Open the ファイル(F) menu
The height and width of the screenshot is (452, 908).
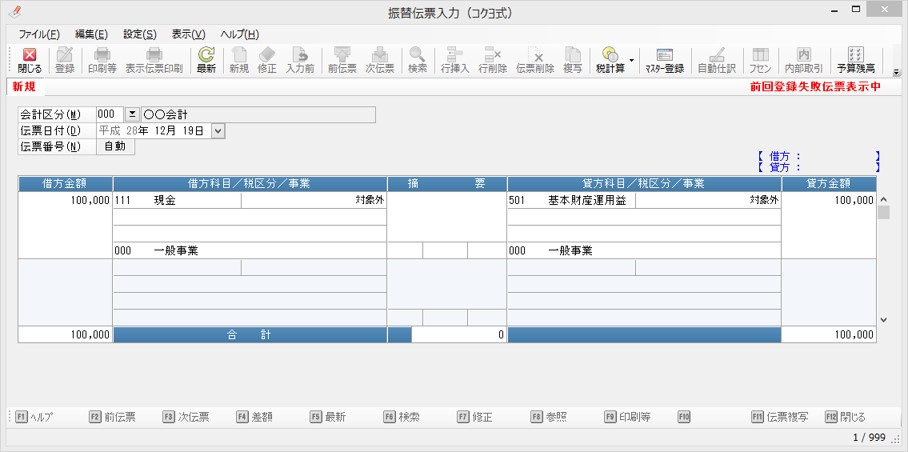coord(38,34)
